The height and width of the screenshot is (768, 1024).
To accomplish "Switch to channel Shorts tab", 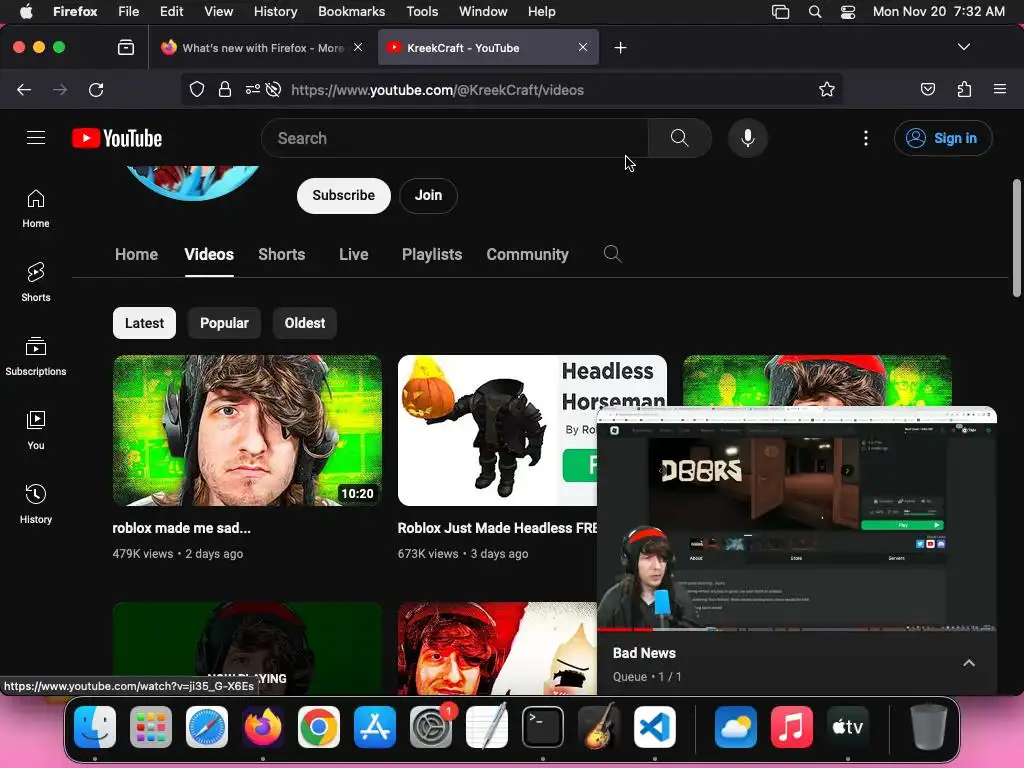I will coord(281,254).
